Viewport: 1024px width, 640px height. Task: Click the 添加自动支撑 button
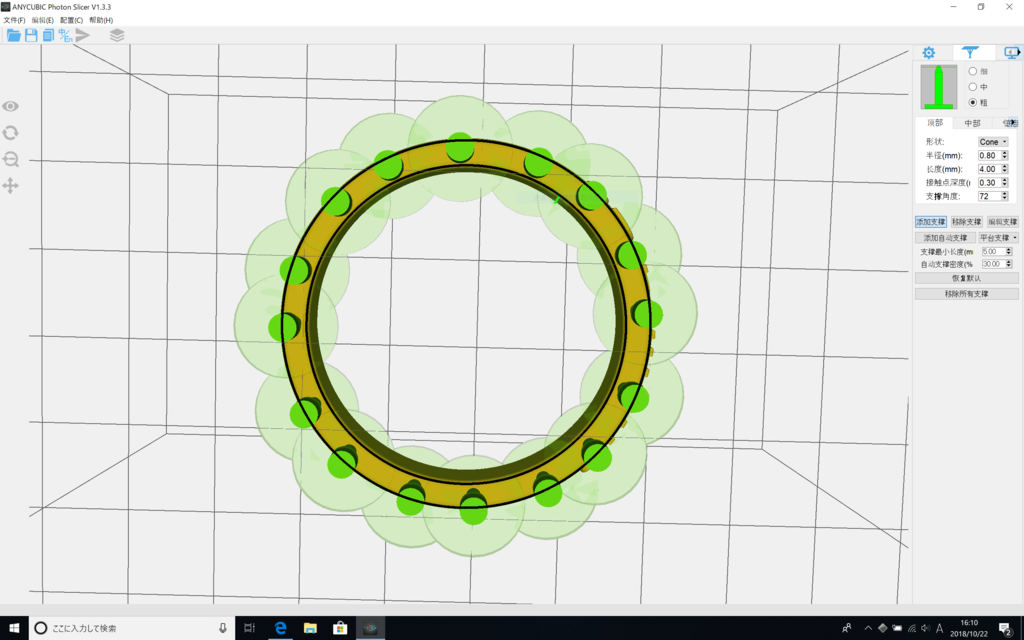pos(945,238)
